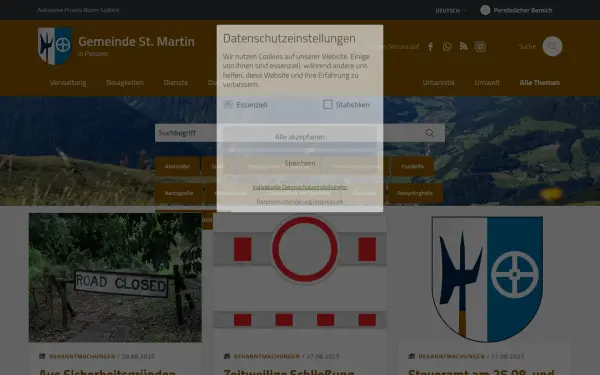Click calendar icon of 21.08.2025 announcement

coord(412,356)
